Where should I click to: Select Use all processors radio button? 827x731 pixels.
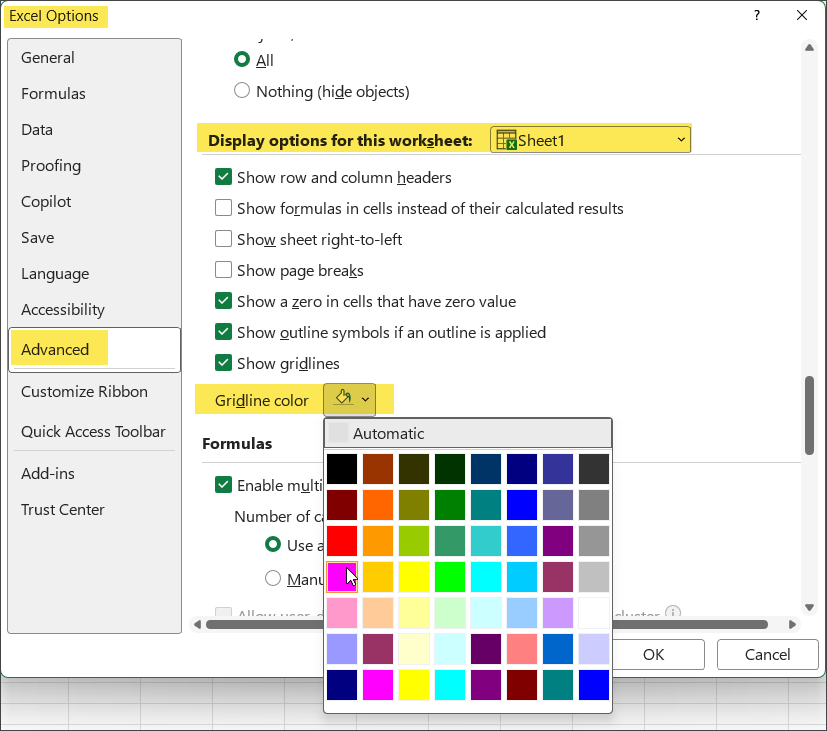point(273,544)
